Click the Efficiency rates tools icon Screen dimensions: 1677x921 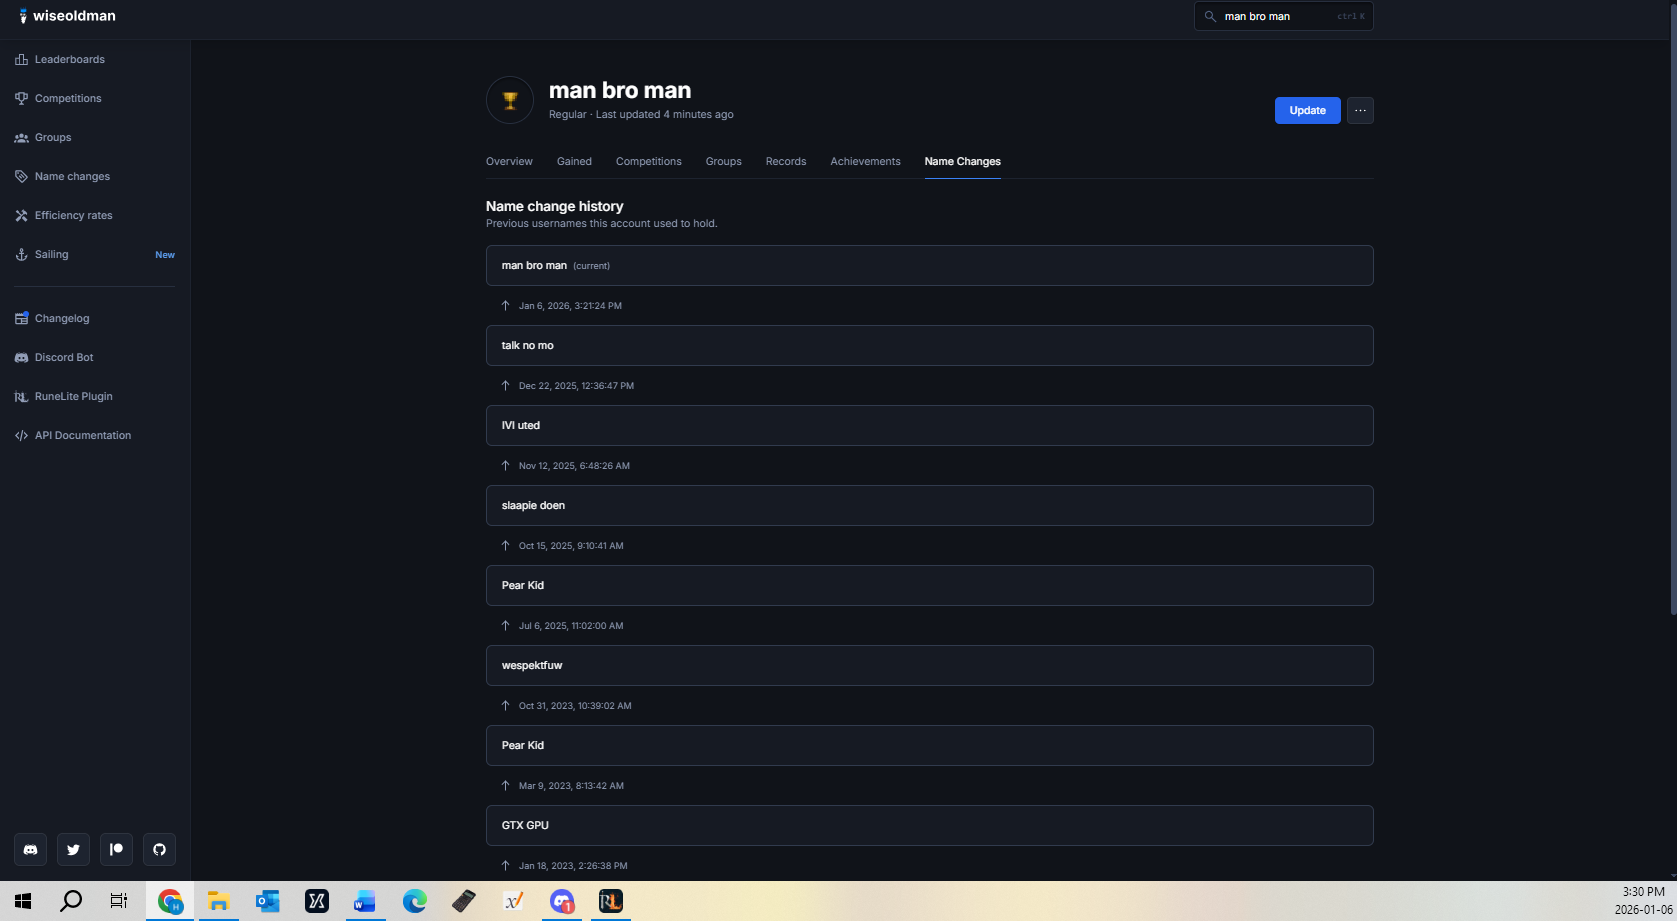21,215
